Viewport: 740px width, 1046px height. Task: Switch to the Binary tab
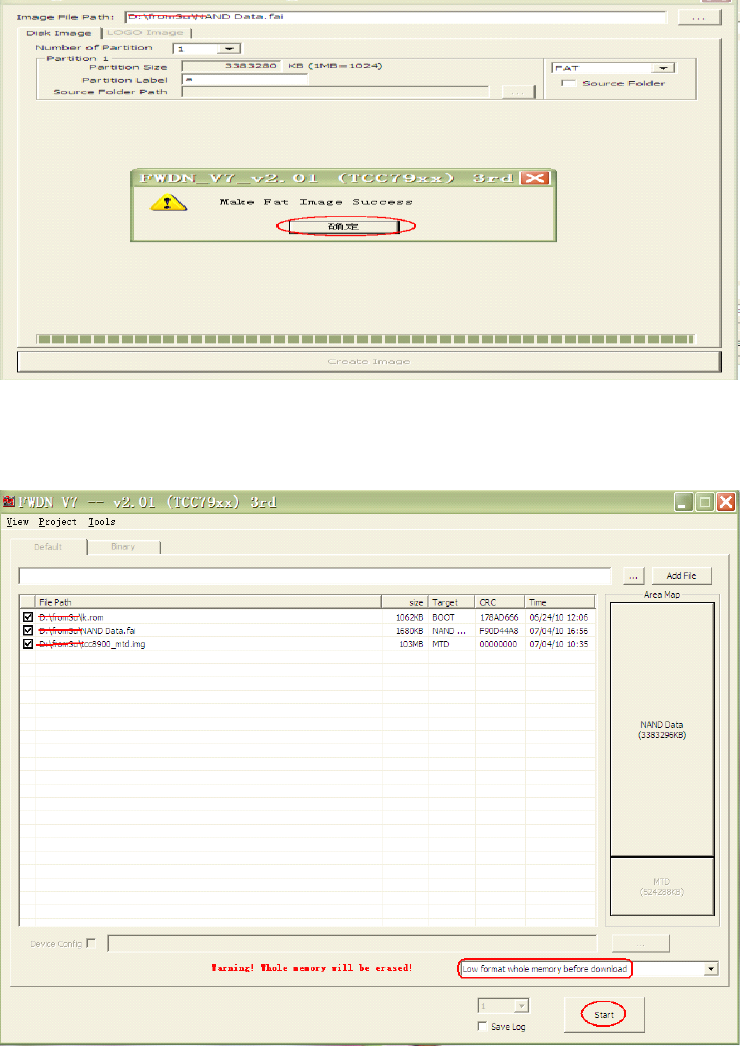[123, 547]
